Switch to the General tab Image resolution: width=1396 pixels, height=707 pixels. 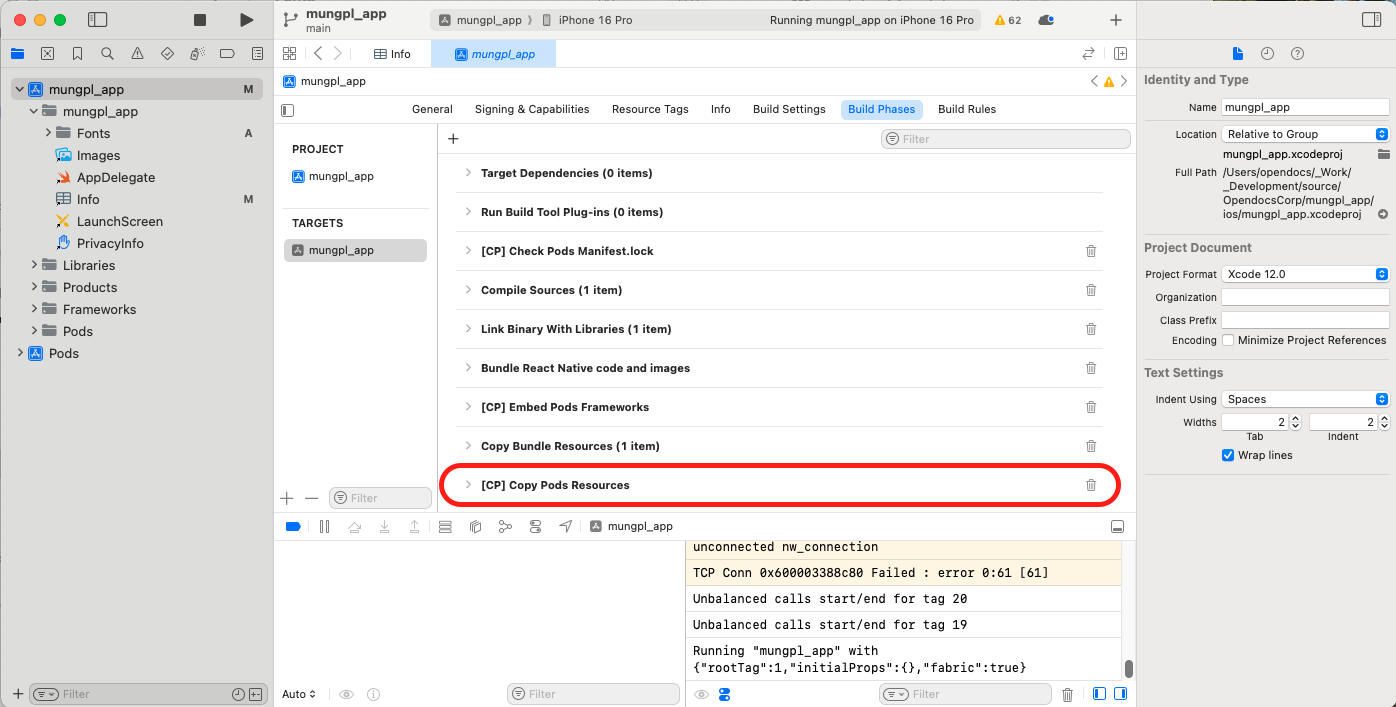[x=432, y=109]
